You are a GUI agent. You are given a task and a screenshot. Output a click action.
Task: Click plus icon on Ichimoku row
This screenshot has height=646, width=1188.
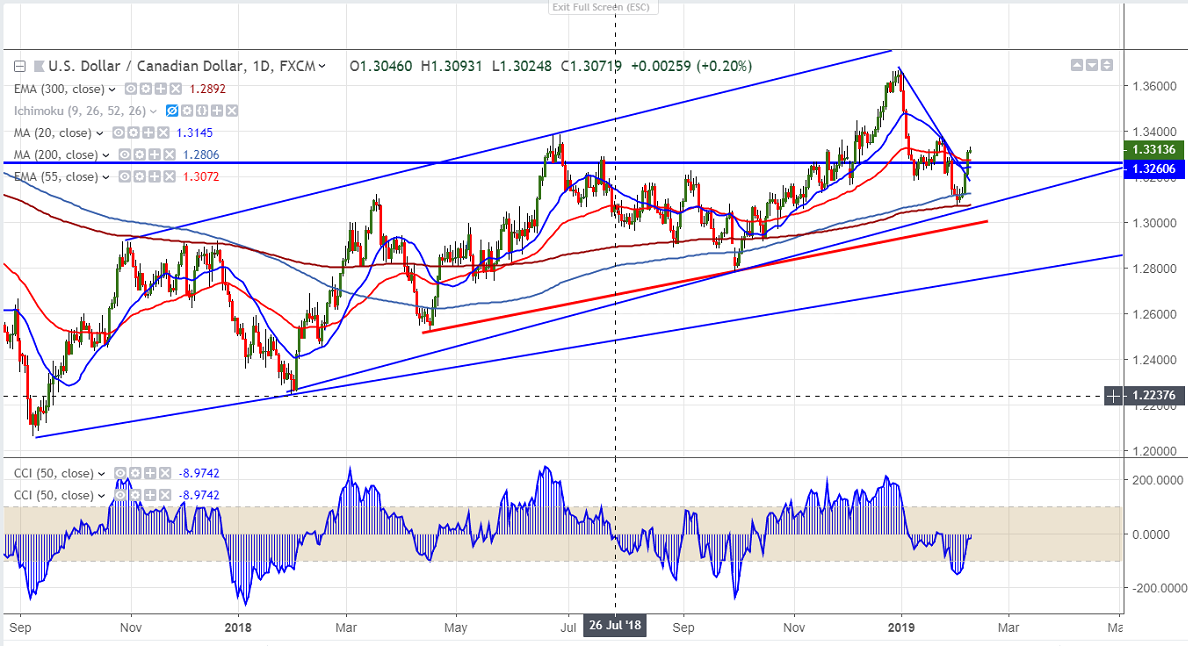(217, 111)
